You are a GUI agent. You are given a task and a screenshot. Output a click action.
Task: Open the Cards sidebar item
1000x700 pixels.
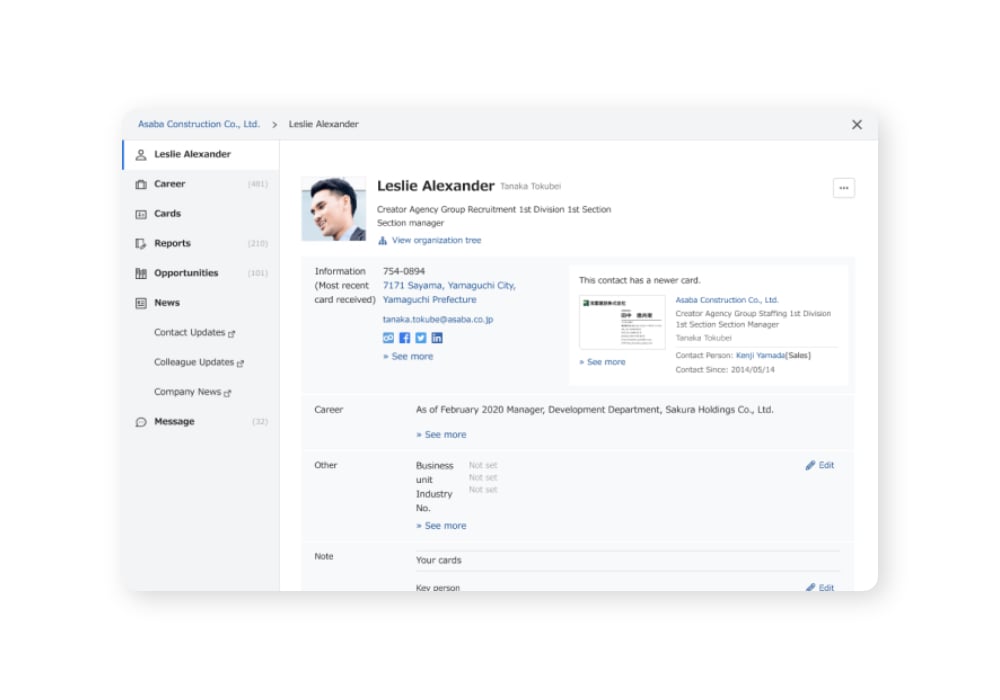(x=201, y=214)
